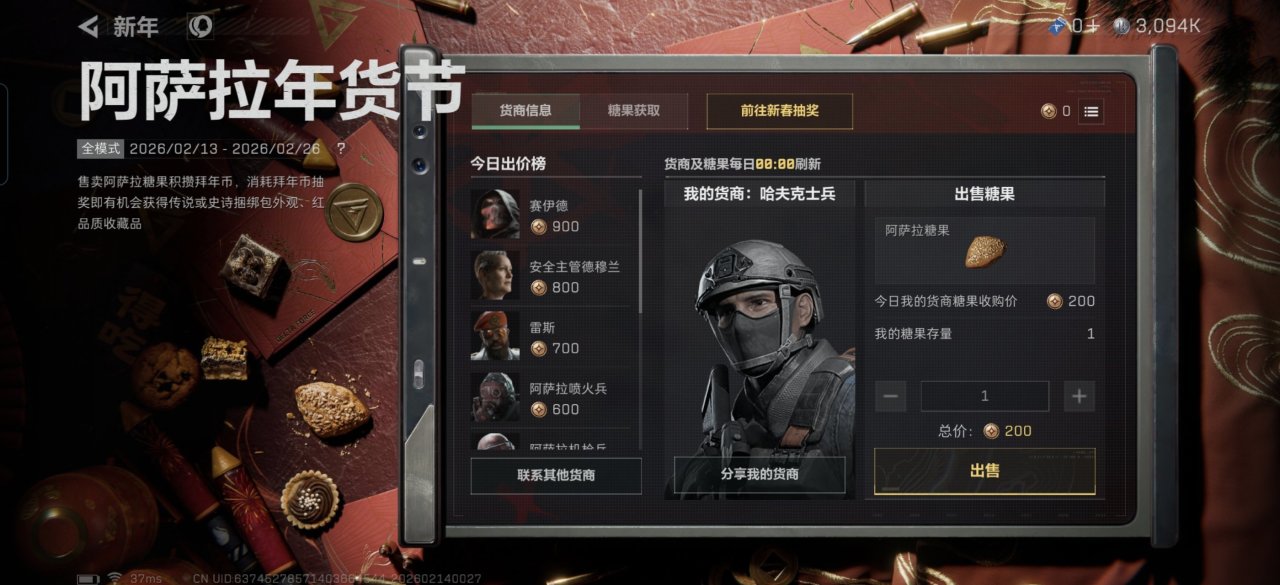Switch to the 货商信息 tab
Image resolution: width=1280 pixels, height=585 pixels.
[x=526, y=111]
